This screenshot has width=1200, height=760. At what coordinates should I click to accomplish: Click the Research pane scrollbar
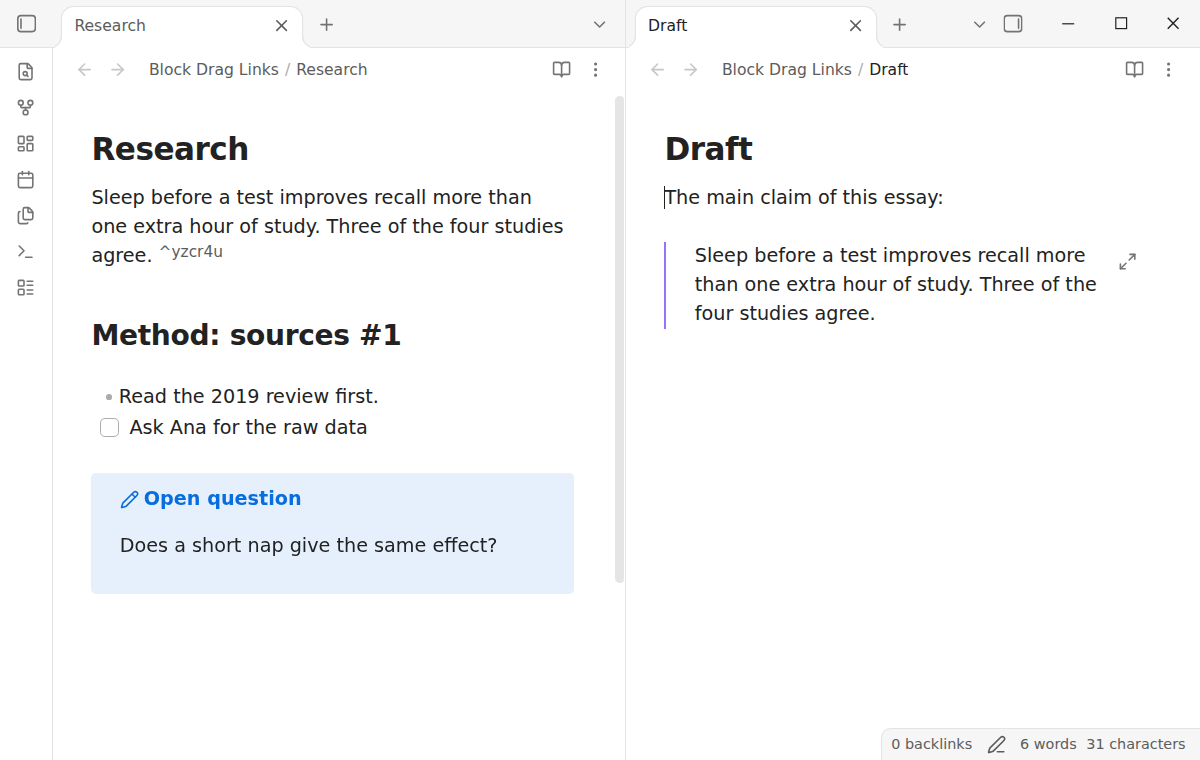click(619, 339)
